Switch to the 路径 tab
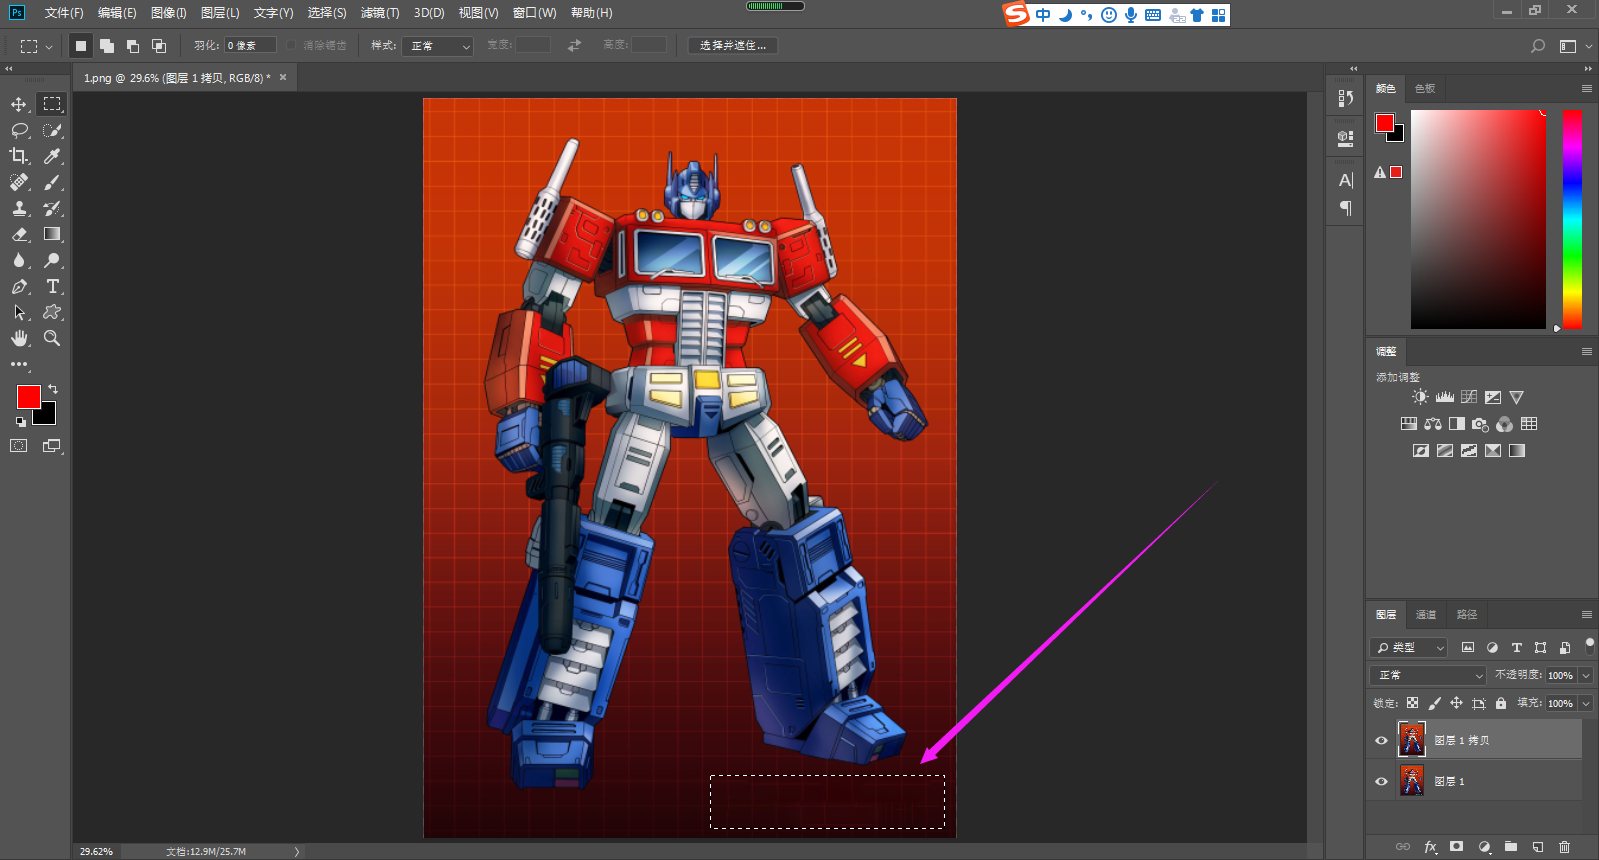This screenshot has width=1599, height=860. [1467, 614]
